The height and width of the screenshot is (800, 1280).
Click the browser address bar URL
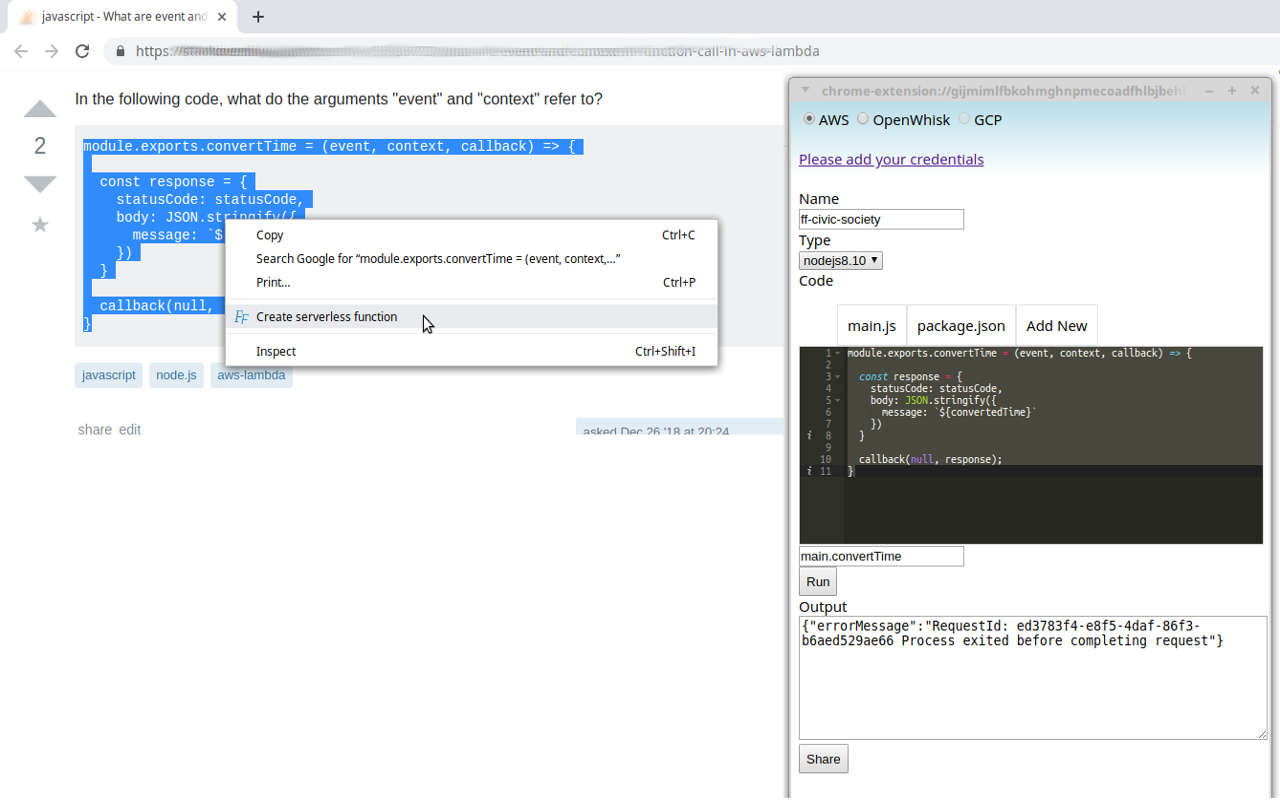tap(478, 51)
